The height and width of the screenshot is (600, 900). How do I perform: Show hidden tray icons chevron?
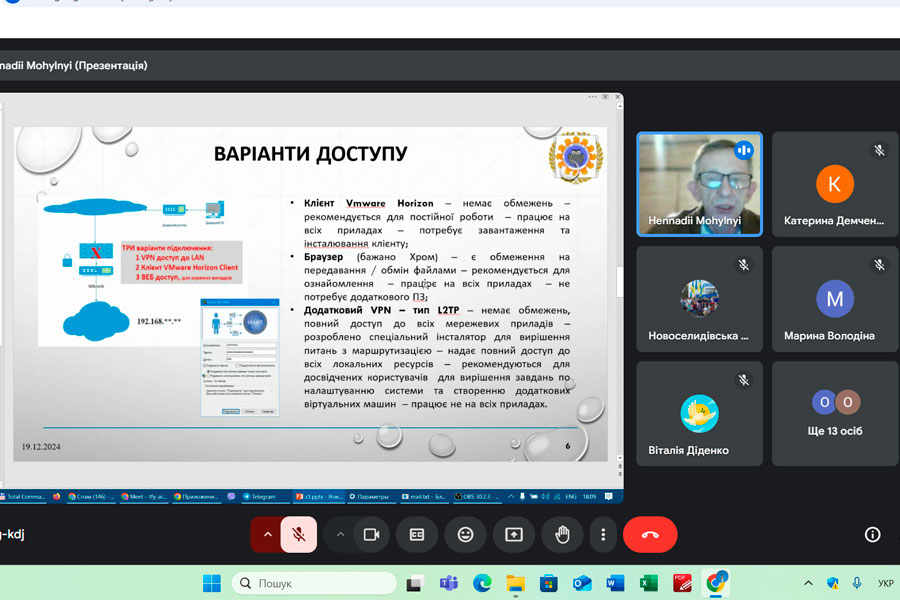click(x=808, y=583)
